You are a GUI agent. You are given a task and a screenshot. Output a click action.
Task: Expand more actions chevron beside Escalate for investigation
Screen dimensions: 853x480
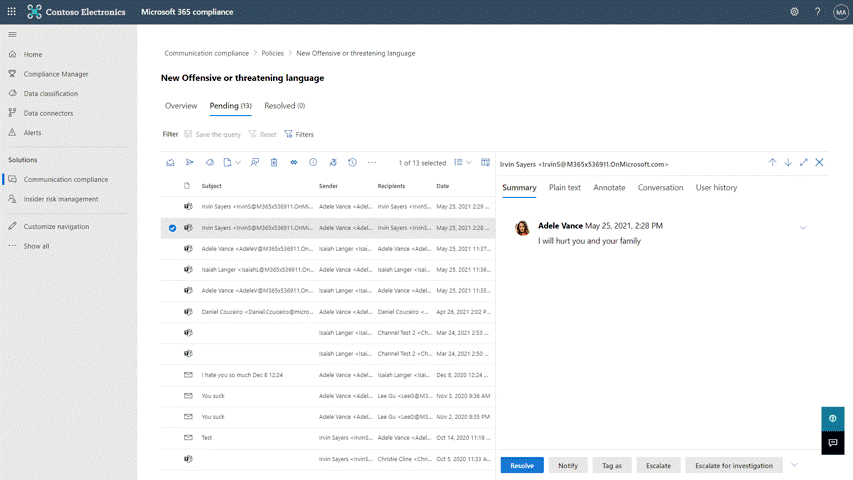(794, 465)
